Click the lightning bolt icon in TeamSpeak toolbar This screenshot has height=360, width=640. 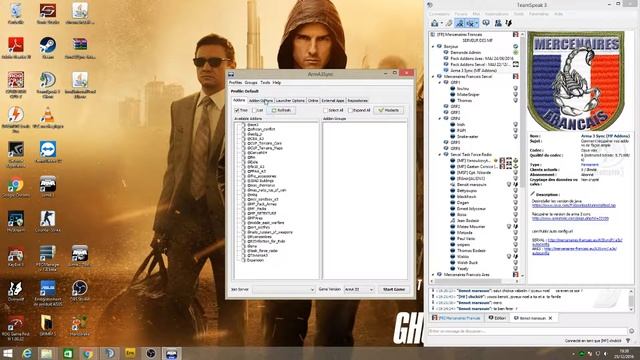pyautogui.click(x=509, y=23)
